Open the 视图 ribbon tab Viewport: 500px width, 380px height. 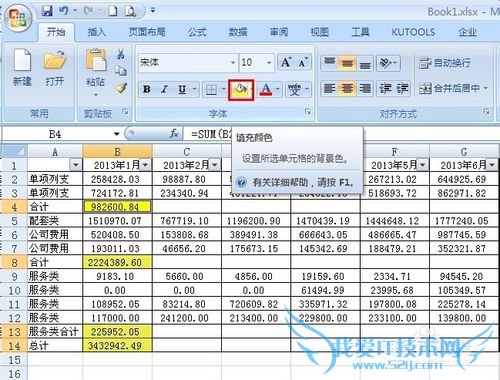320,32
